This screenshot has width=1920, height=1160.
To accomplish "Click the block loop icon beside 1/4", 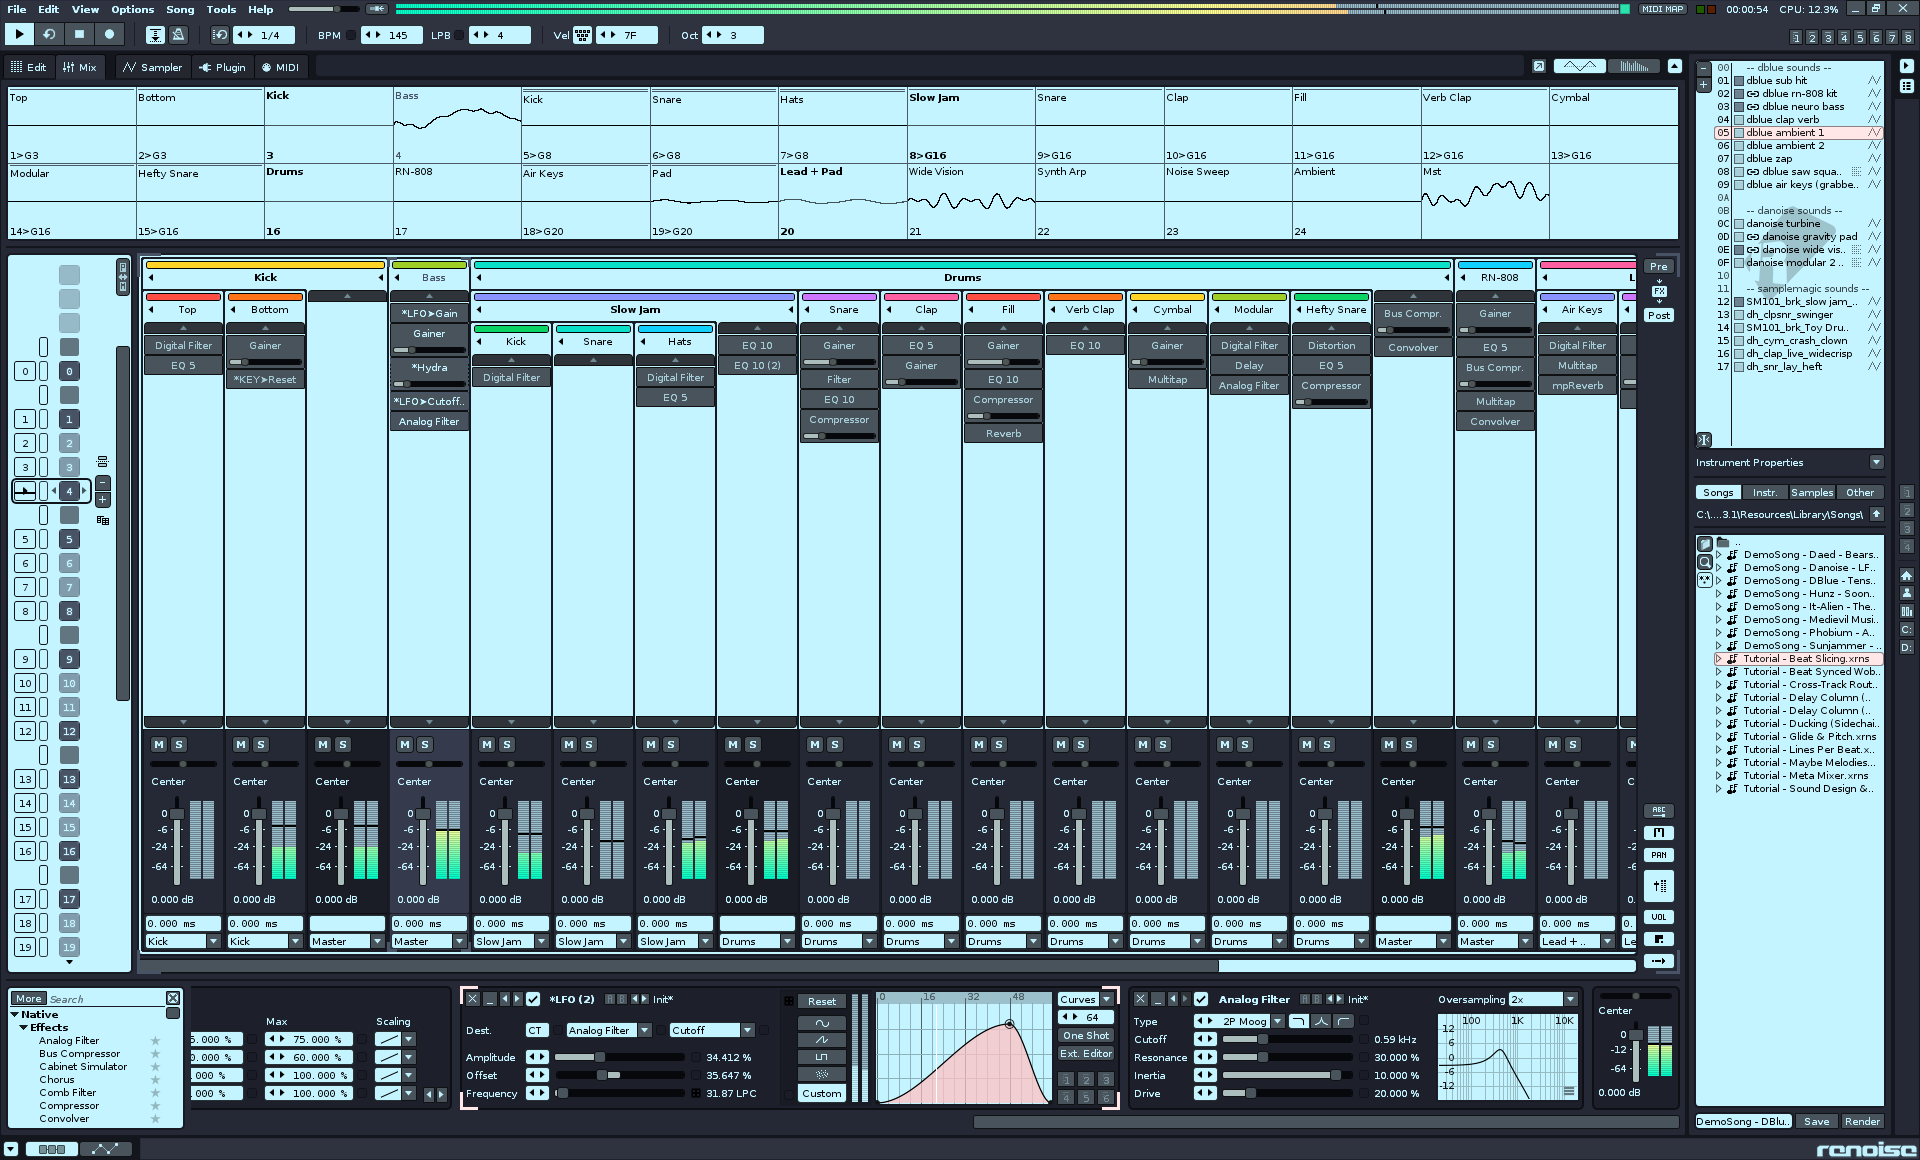I will 220,35.
